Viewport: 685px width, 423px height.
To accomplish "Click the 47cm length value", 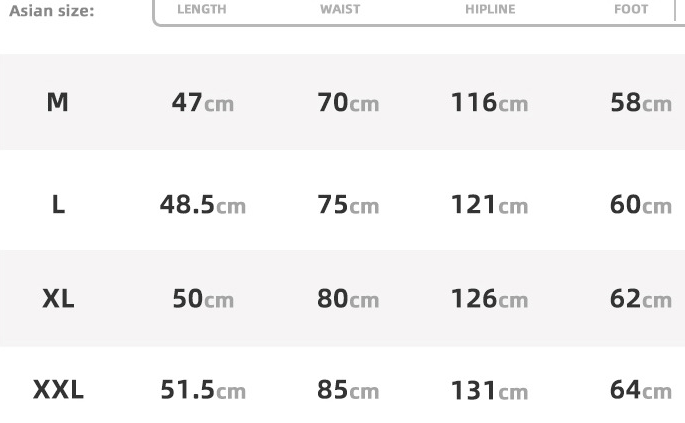I will [x=203, y=102].
